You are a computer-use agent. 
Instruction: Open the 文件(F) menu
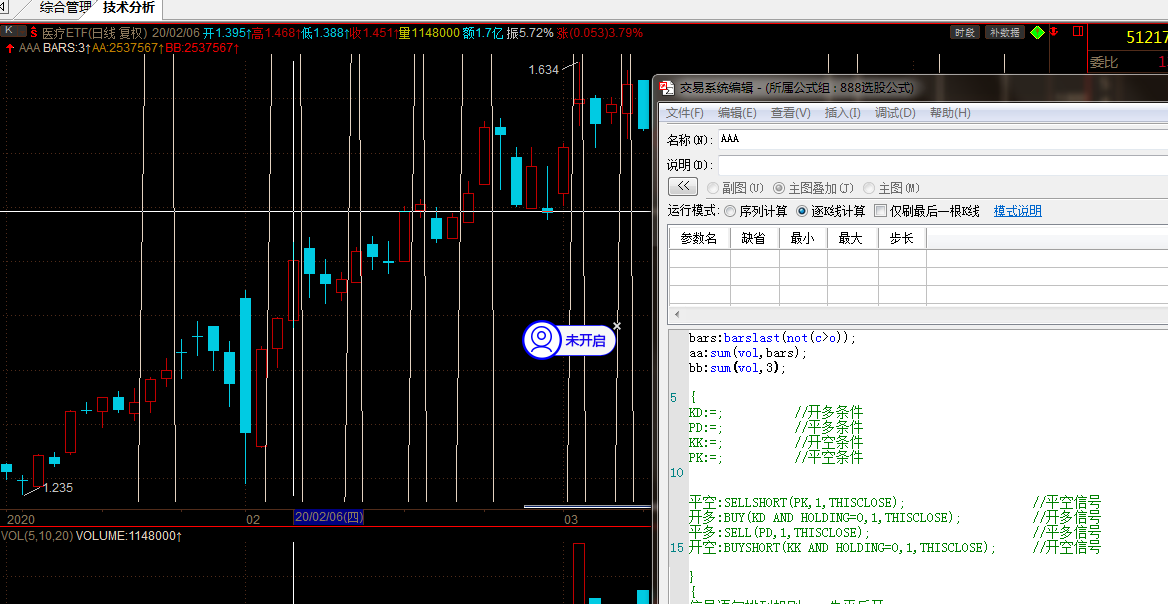[x=685, y=112]
